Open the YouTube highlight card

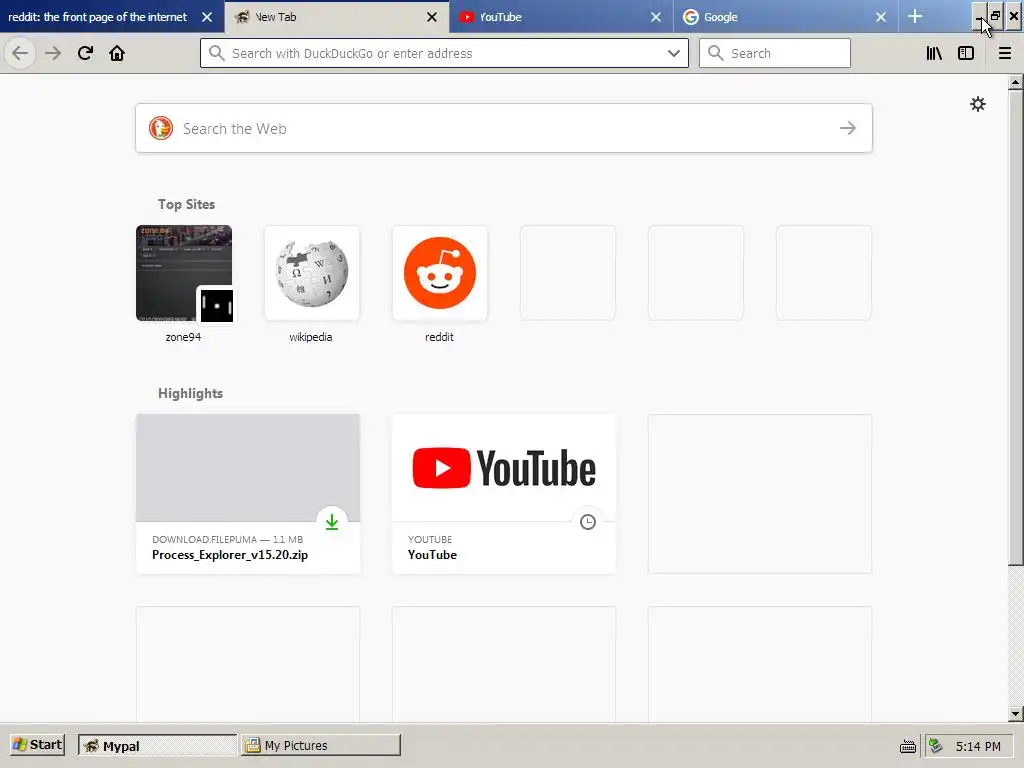coord(504,494)
